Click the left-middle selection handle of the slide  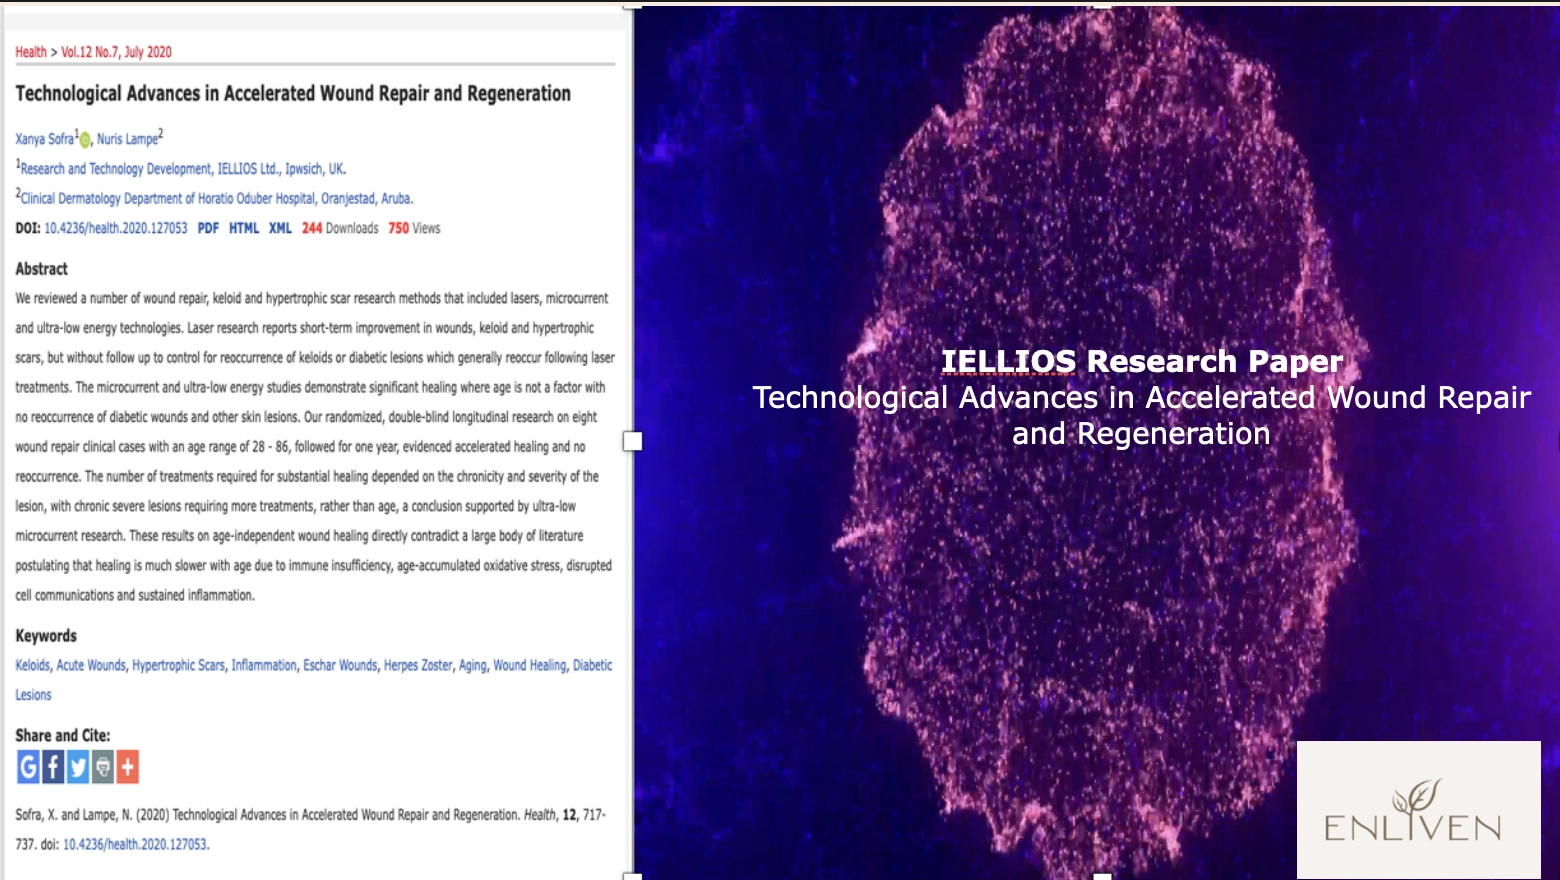pos(632,441)
